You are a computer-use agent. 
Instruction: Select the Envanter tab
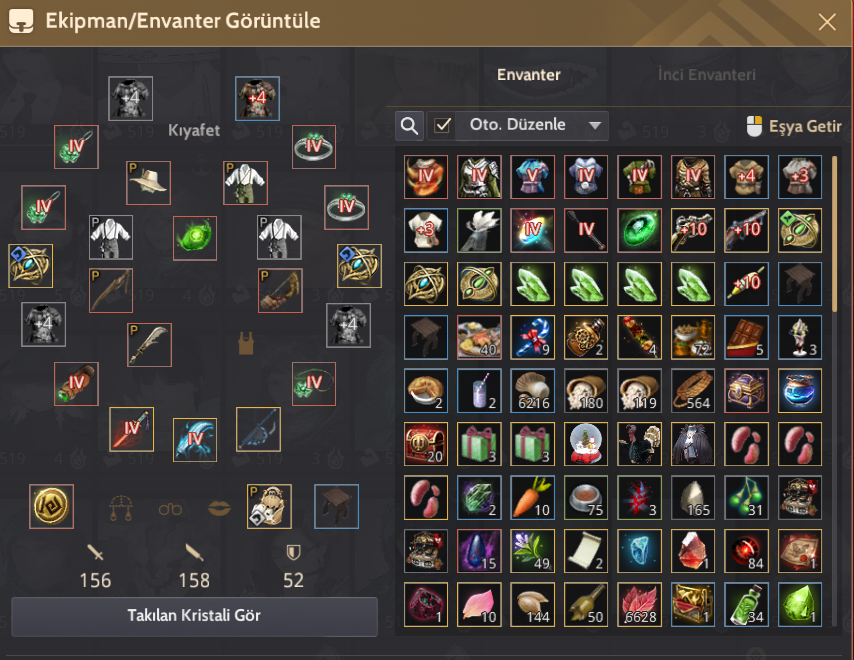tap(528, 75)
